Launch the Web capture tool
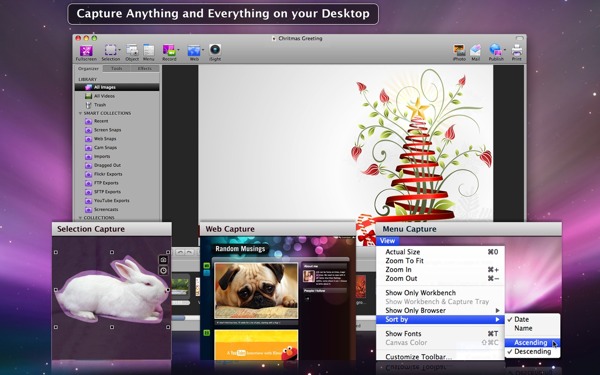Screen dimensions: 600x375 [x=194, y=53]
